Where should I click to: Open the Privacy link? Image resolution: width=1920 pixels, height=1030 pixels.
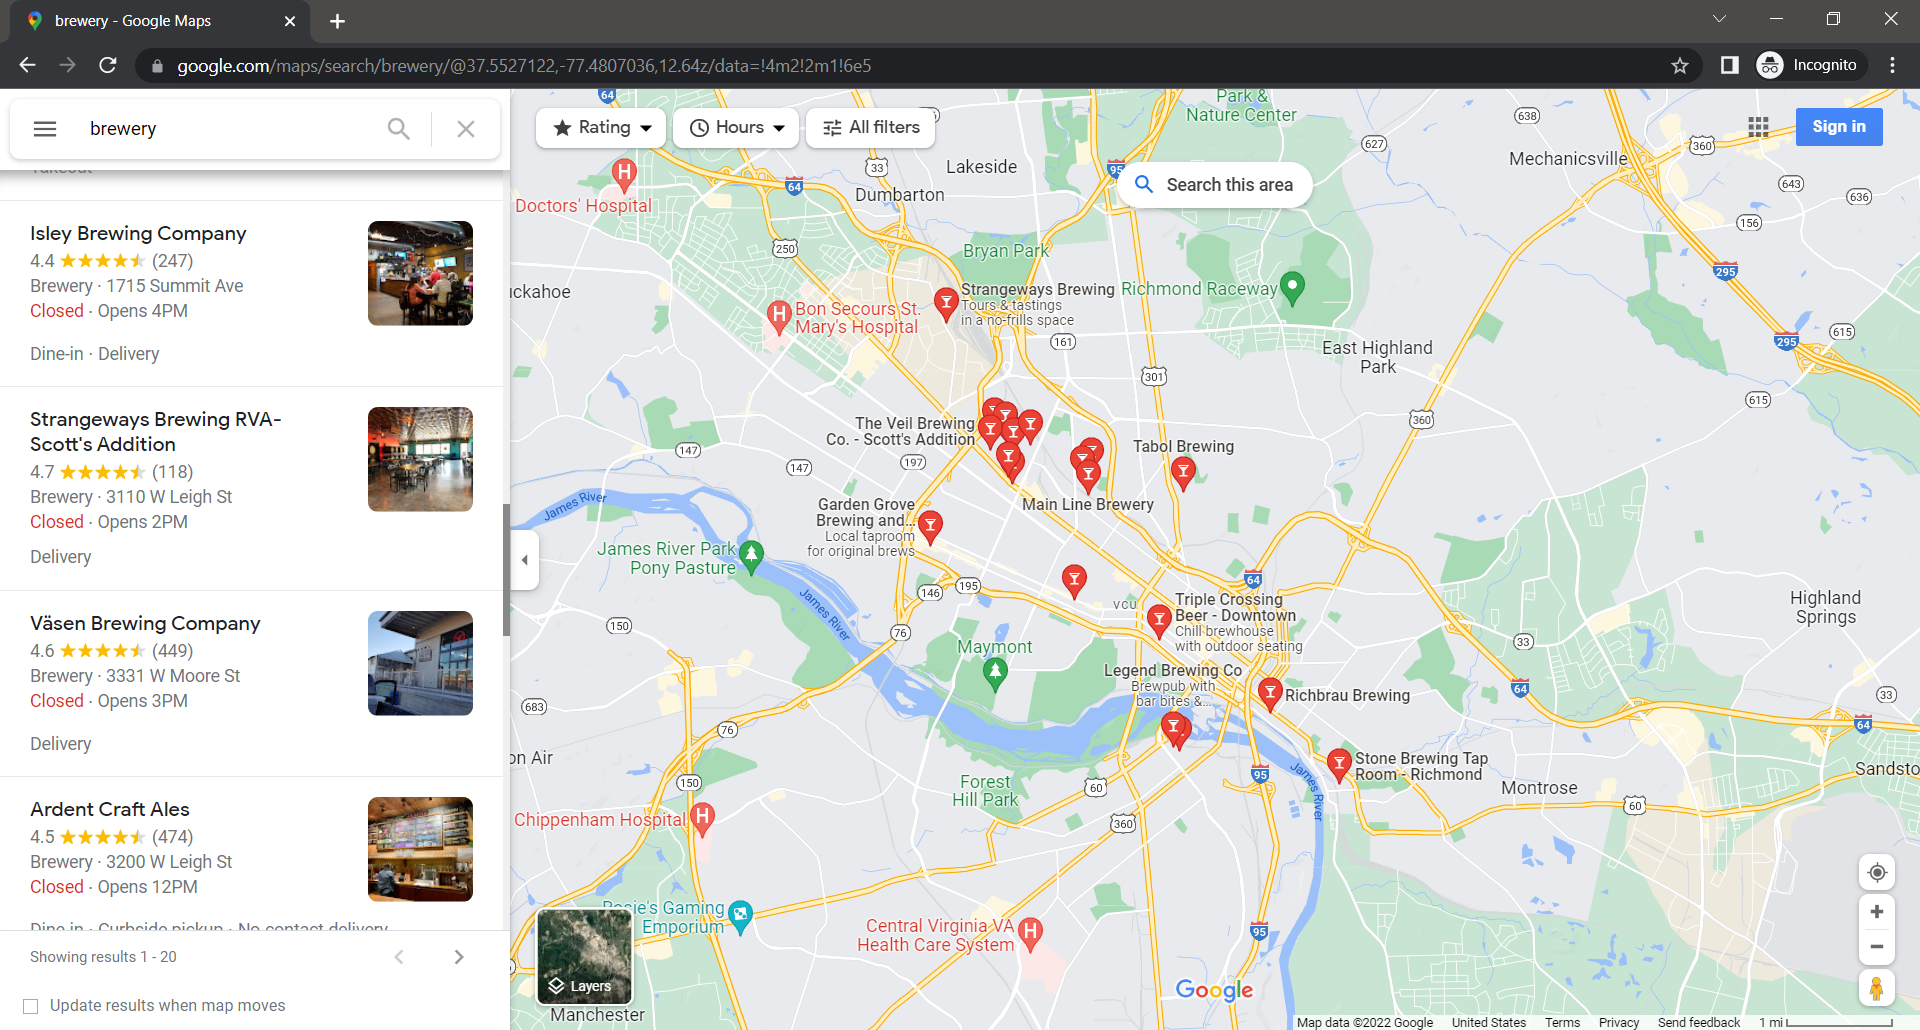click(x=1618, y=1022)
